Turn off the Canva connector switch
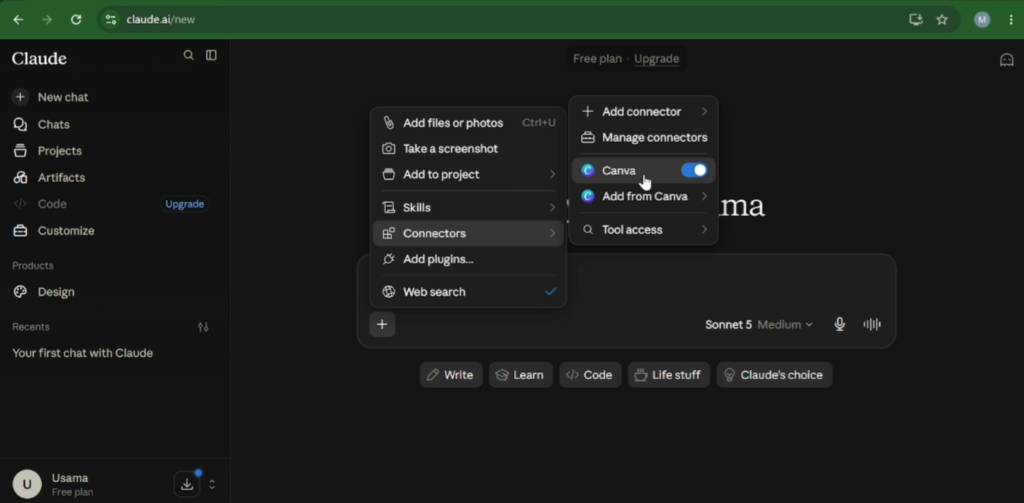The image size is (1024, 503). pos(694,170)
